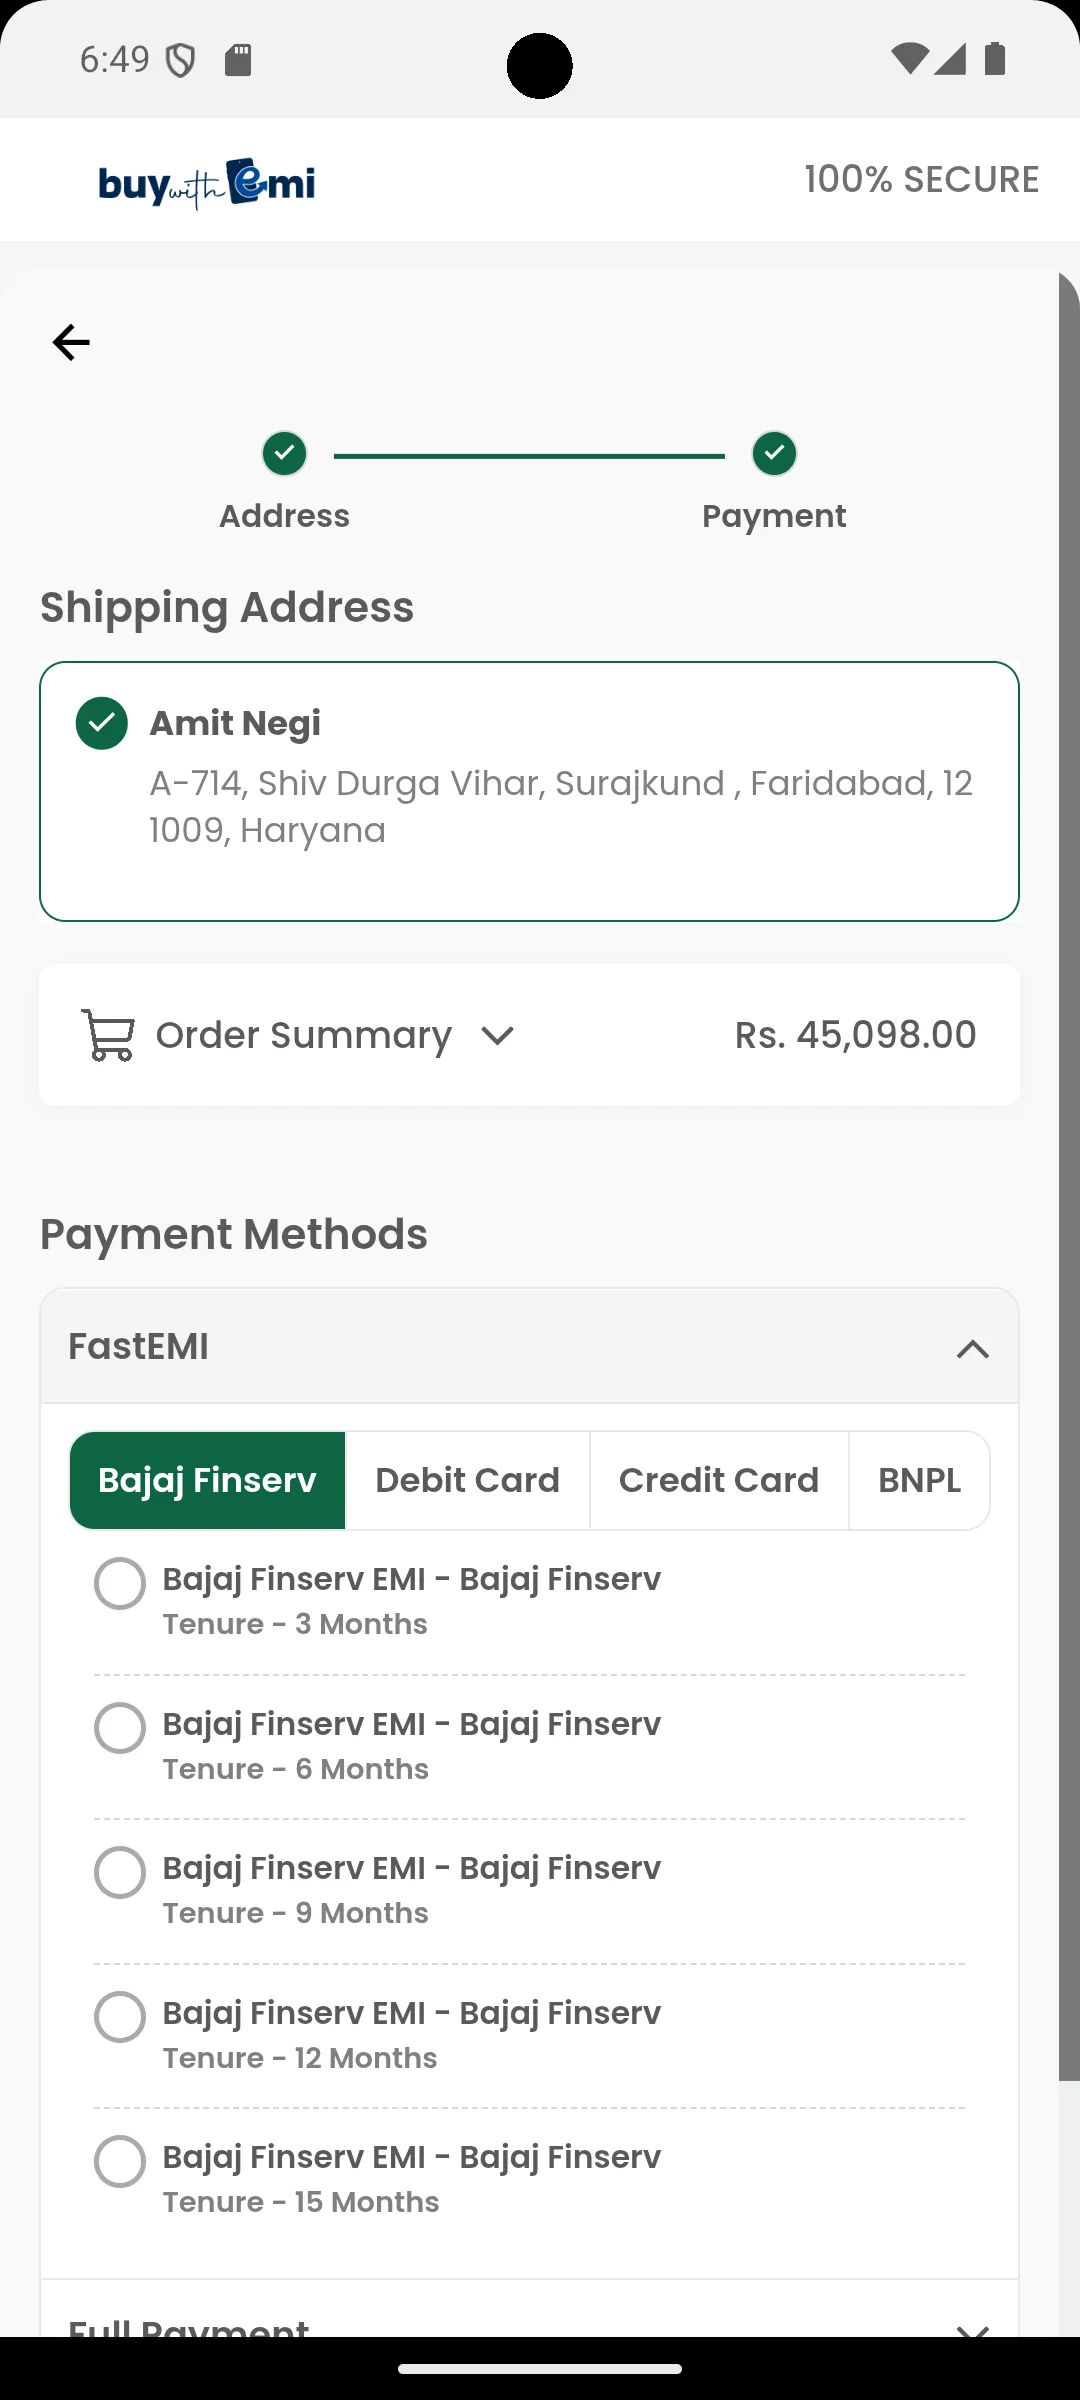Tap the back arrow icon
The width and height of the screenshot is (1080, 2400).
[x=71, y=343]
